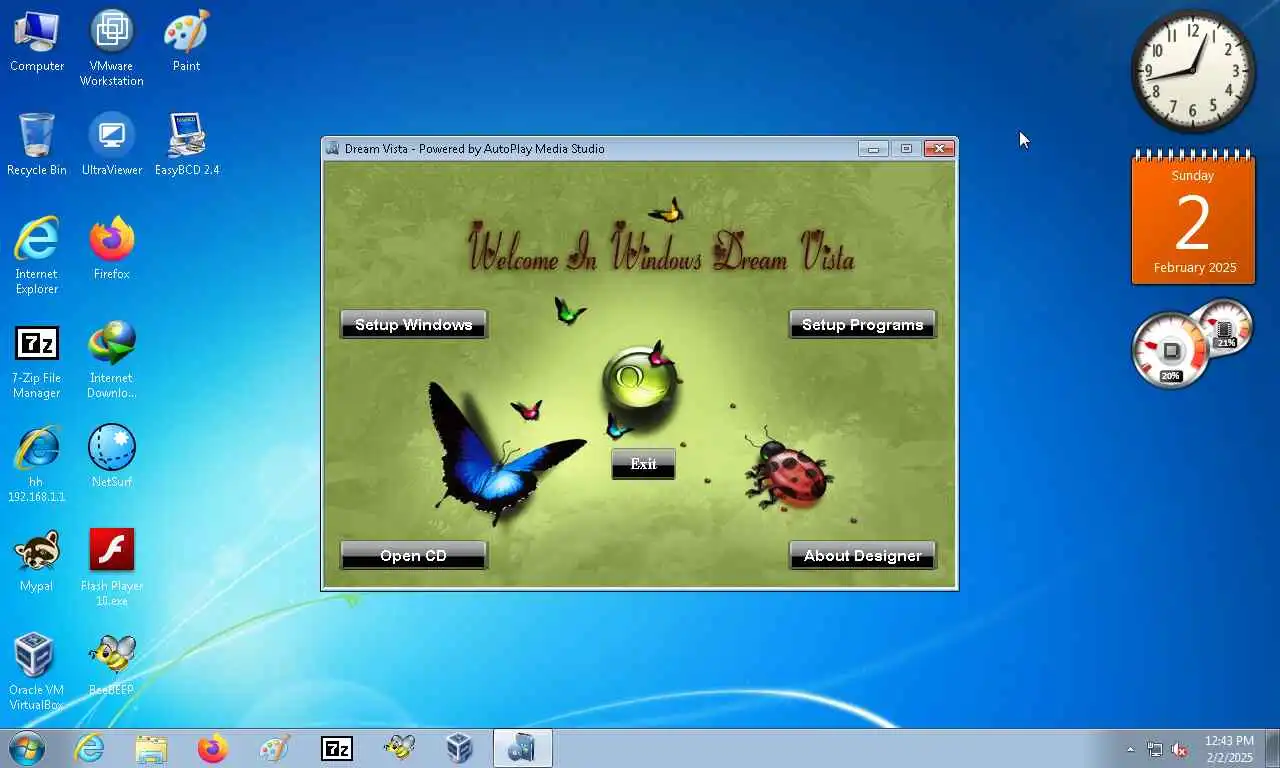Open the hh 192.168.1.1 shortcut
This screenshot has height=768, width=1280.
click(x=37, y=464)
